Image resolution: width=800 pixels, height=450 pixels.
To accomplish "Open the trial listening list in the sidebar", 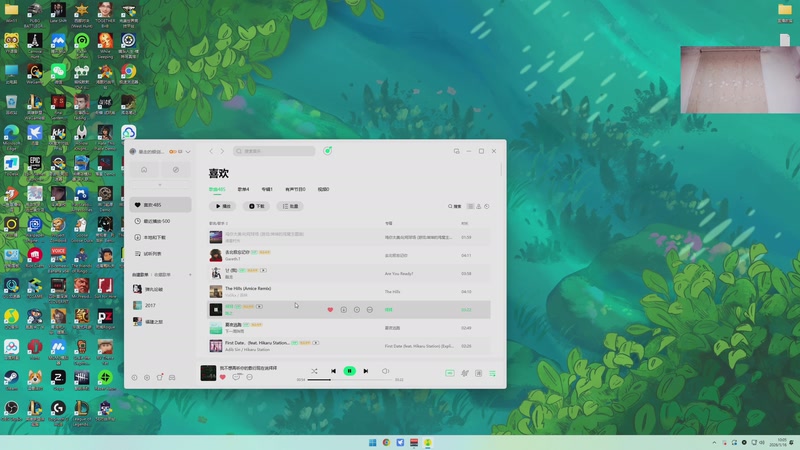I will [x=160, y=254].
